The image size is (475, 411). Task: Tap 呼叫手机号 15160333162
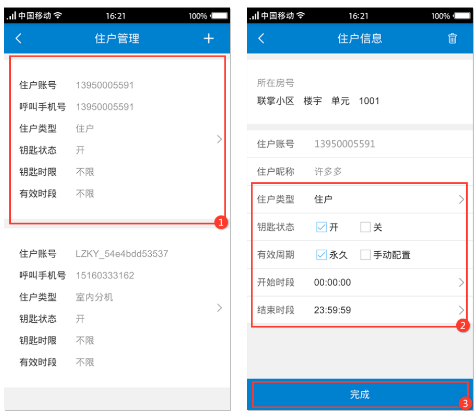coord(105,275)
